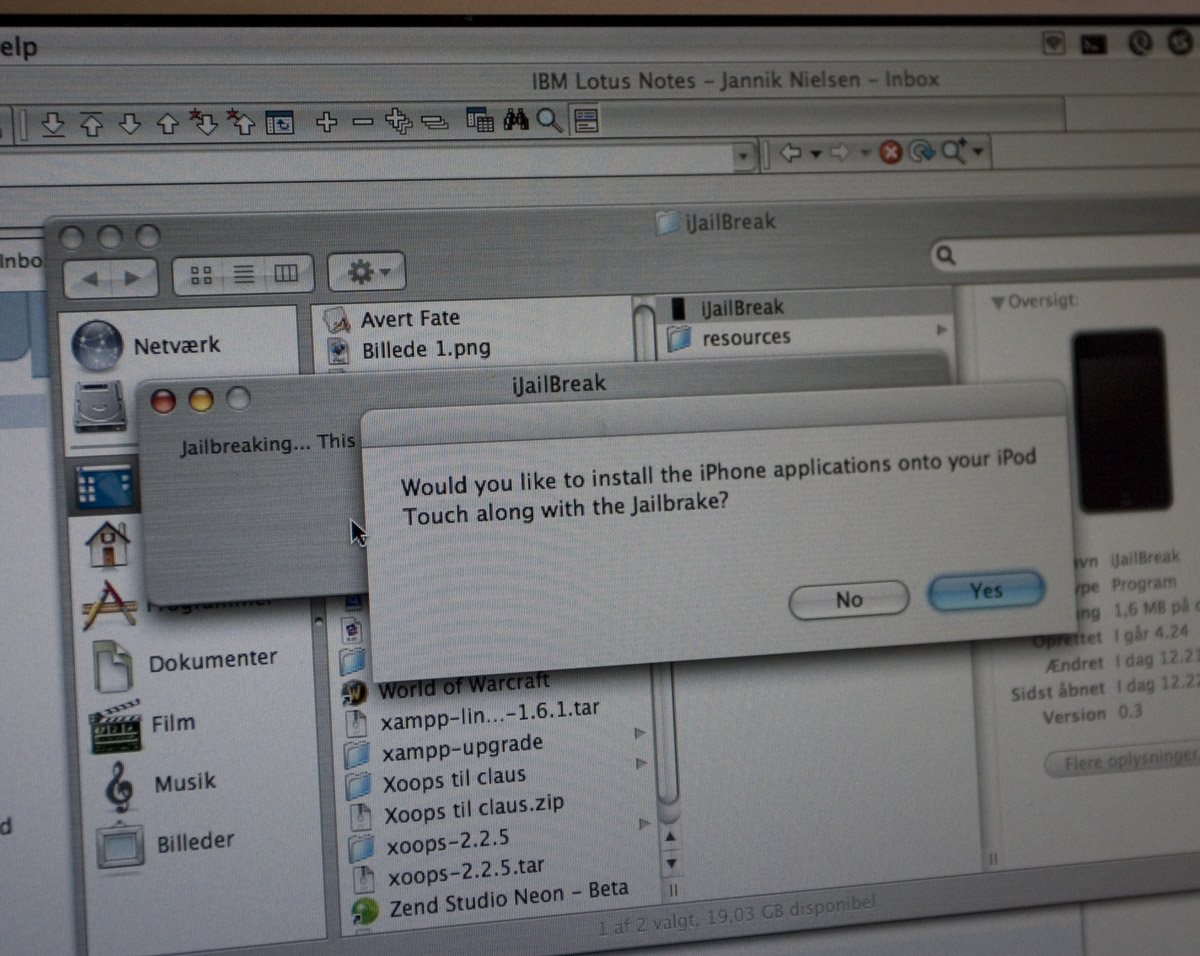Switch Finder to list view

243,274
